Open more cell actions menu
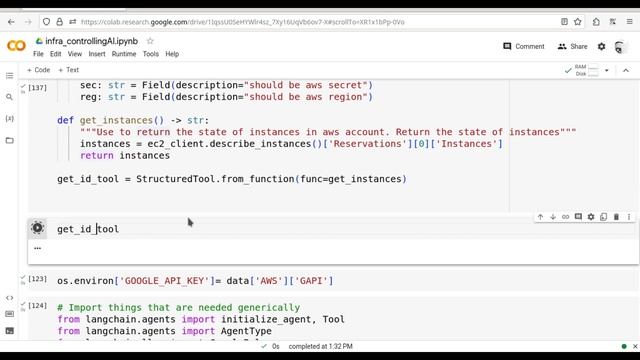Viewport: 640px width, 360px height. point(629,217)
